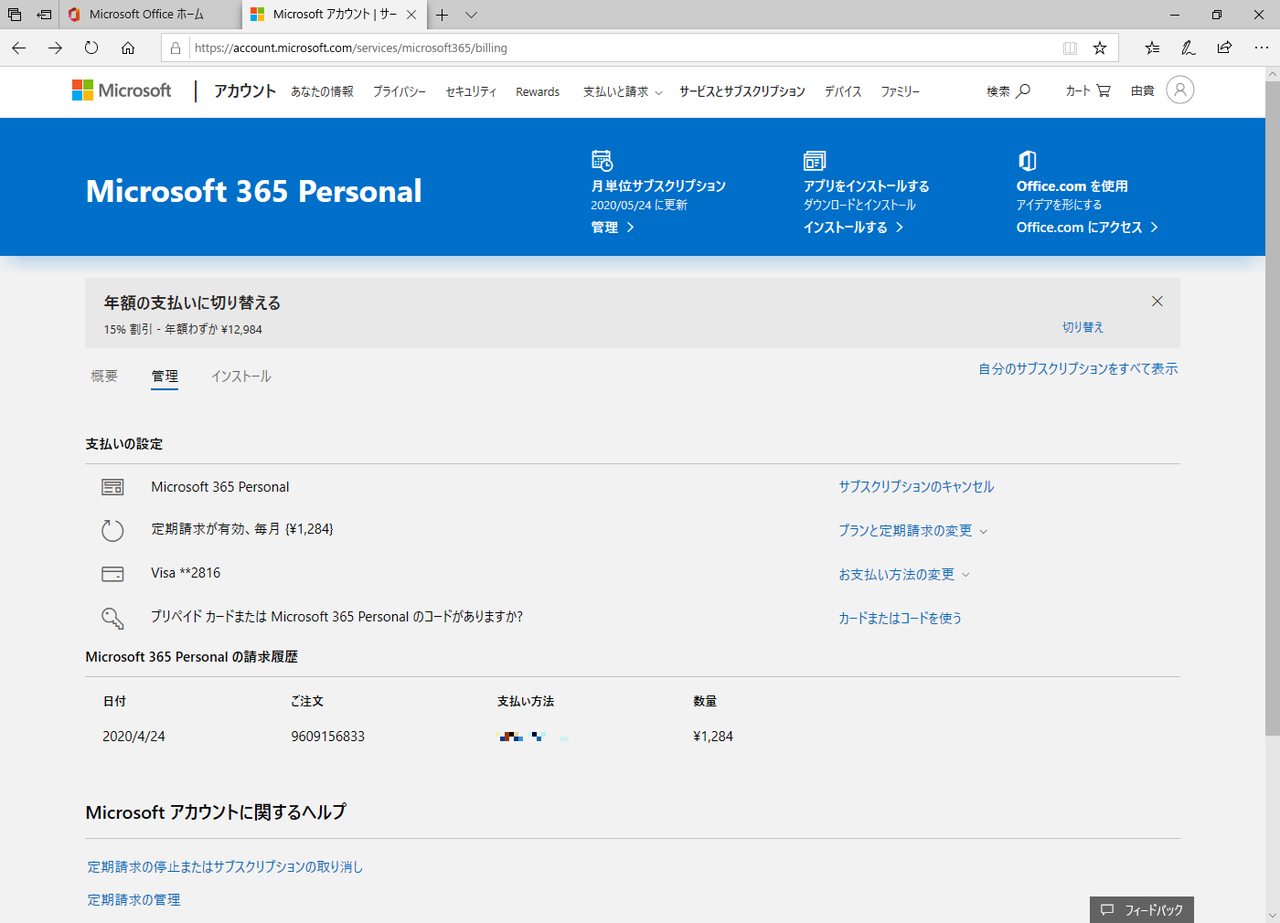Screen dimensions: 1280x923
Task: Switch to the インストール tab
Action: [241, 377]
